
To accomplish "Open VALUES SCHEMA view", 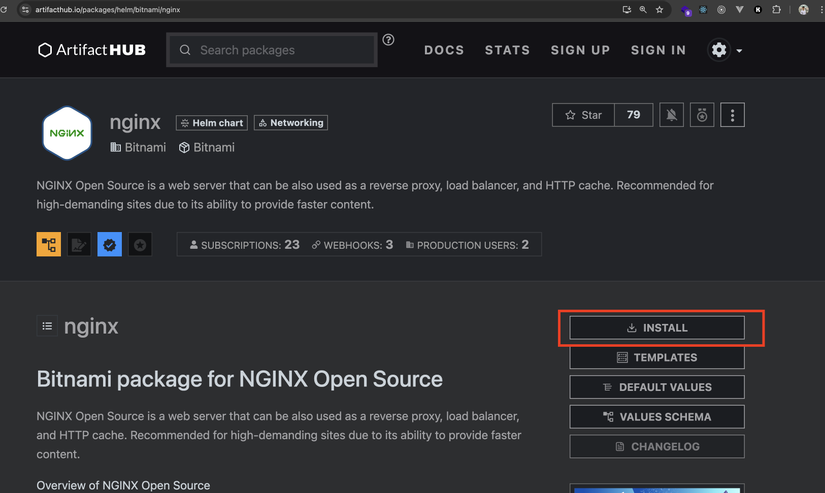I will 657,417.
